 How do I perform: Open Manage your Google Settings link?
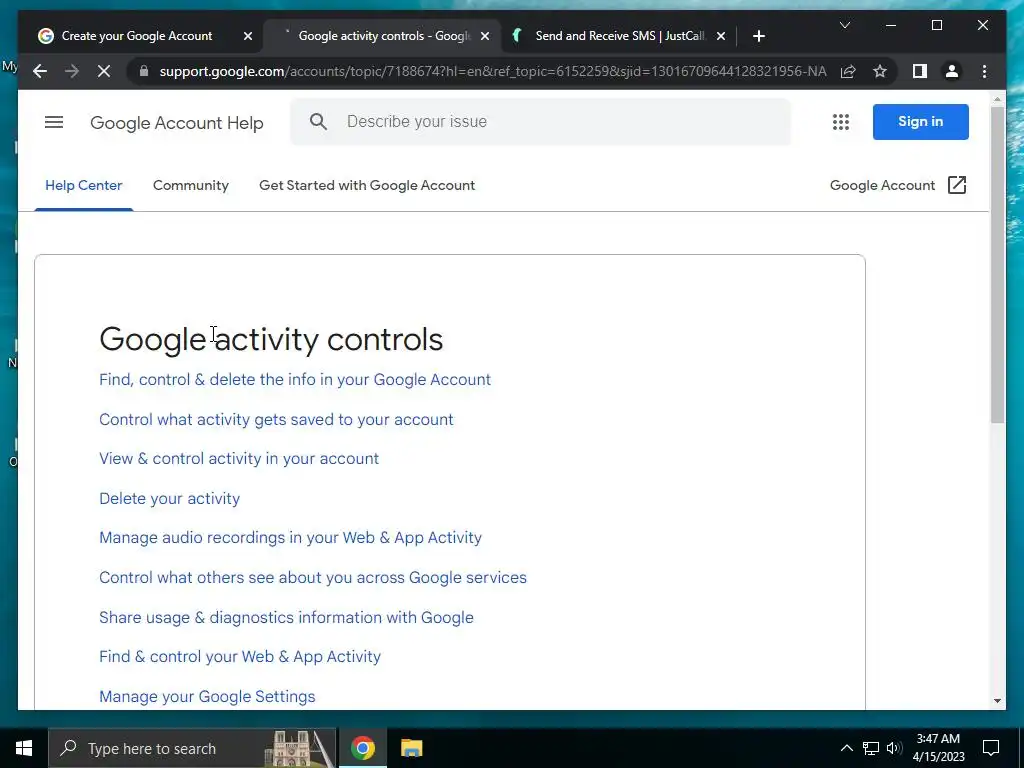[207, 696]
